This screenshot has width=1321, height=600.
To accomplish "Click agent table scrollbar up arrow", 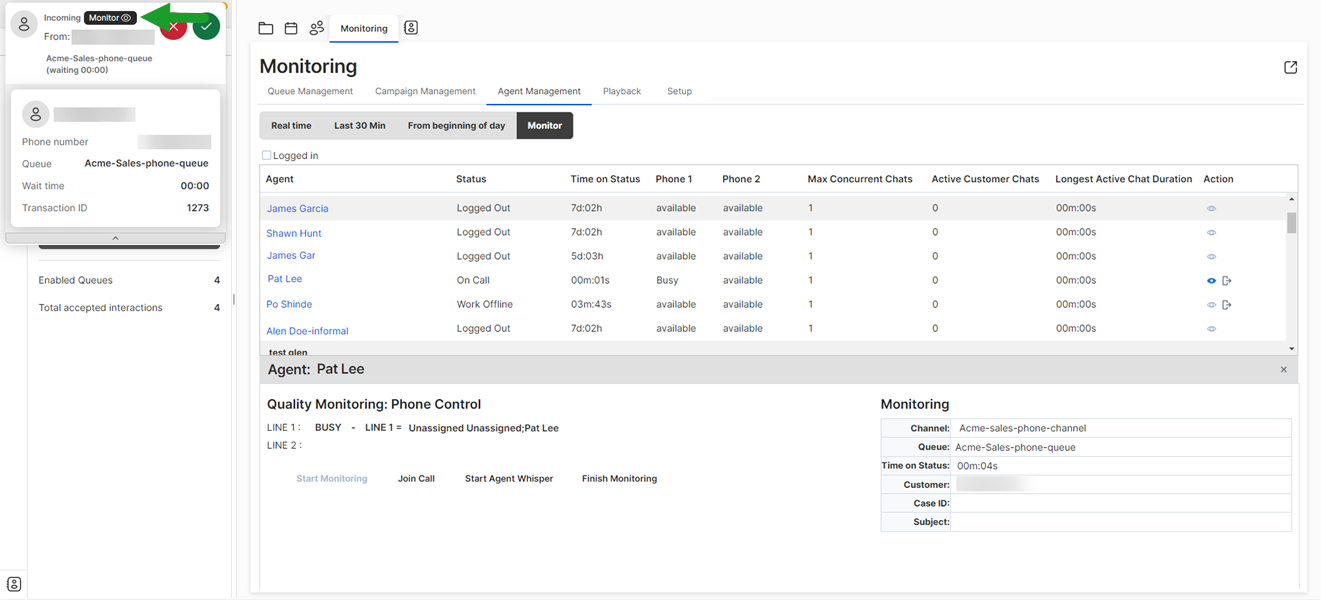I will point(1292,199).
